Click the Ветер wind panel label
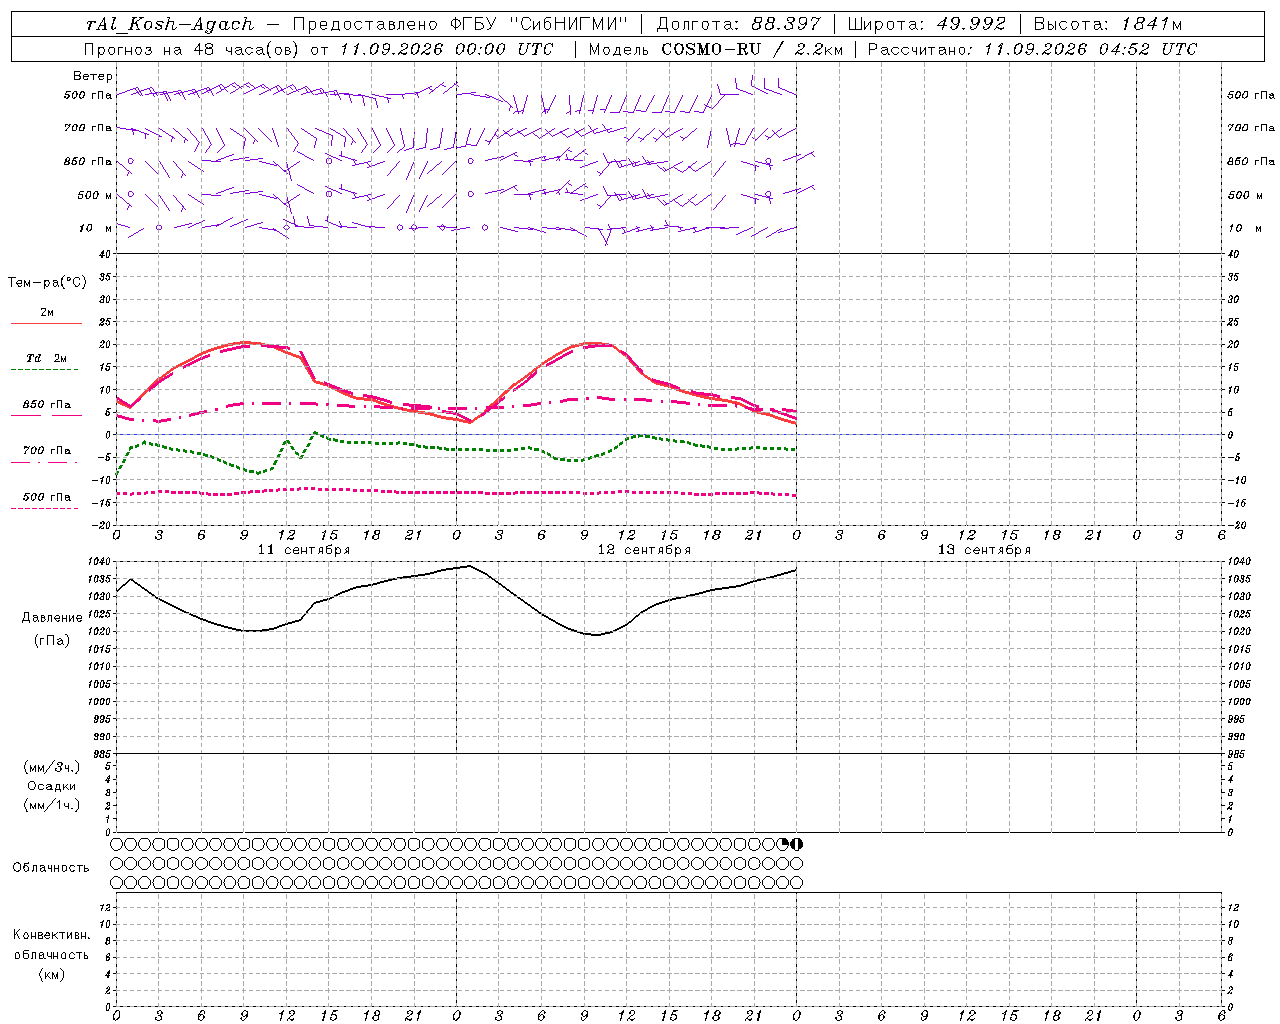The image size is (1280, 1024). click(x=93, y=76)
